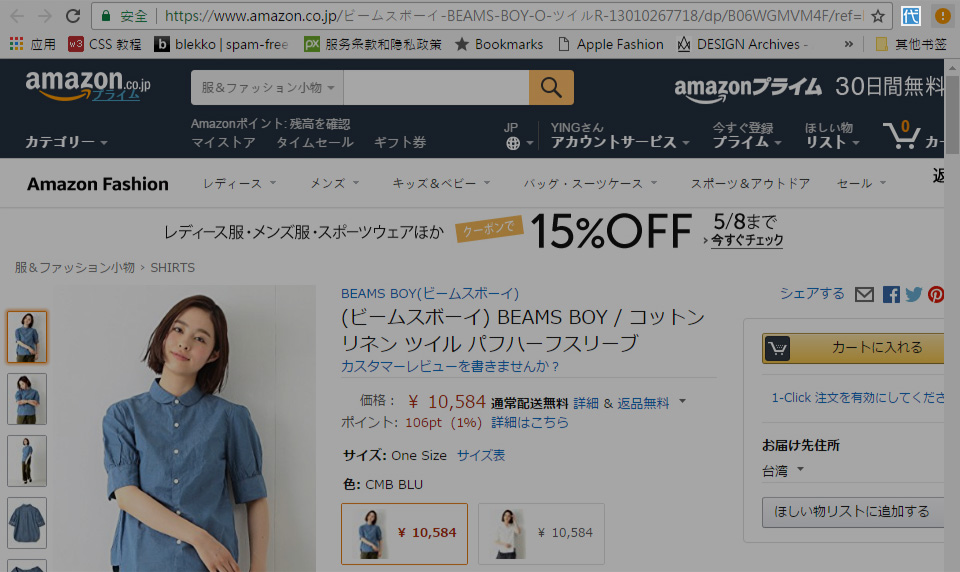Image resolution: width=960 pixels, height=572 pixels.
Task: Open the バッグ・スーツケース menu
Action: pyautogui.click(x=590, y=184)
